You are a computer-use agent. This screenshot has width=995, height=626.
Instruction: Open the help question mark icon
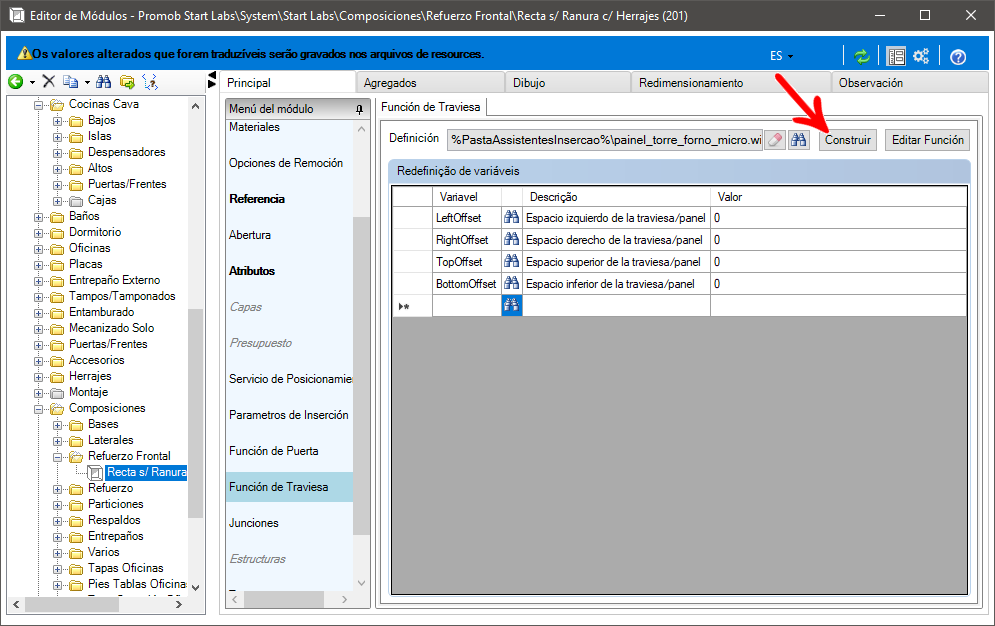point(958,57)
